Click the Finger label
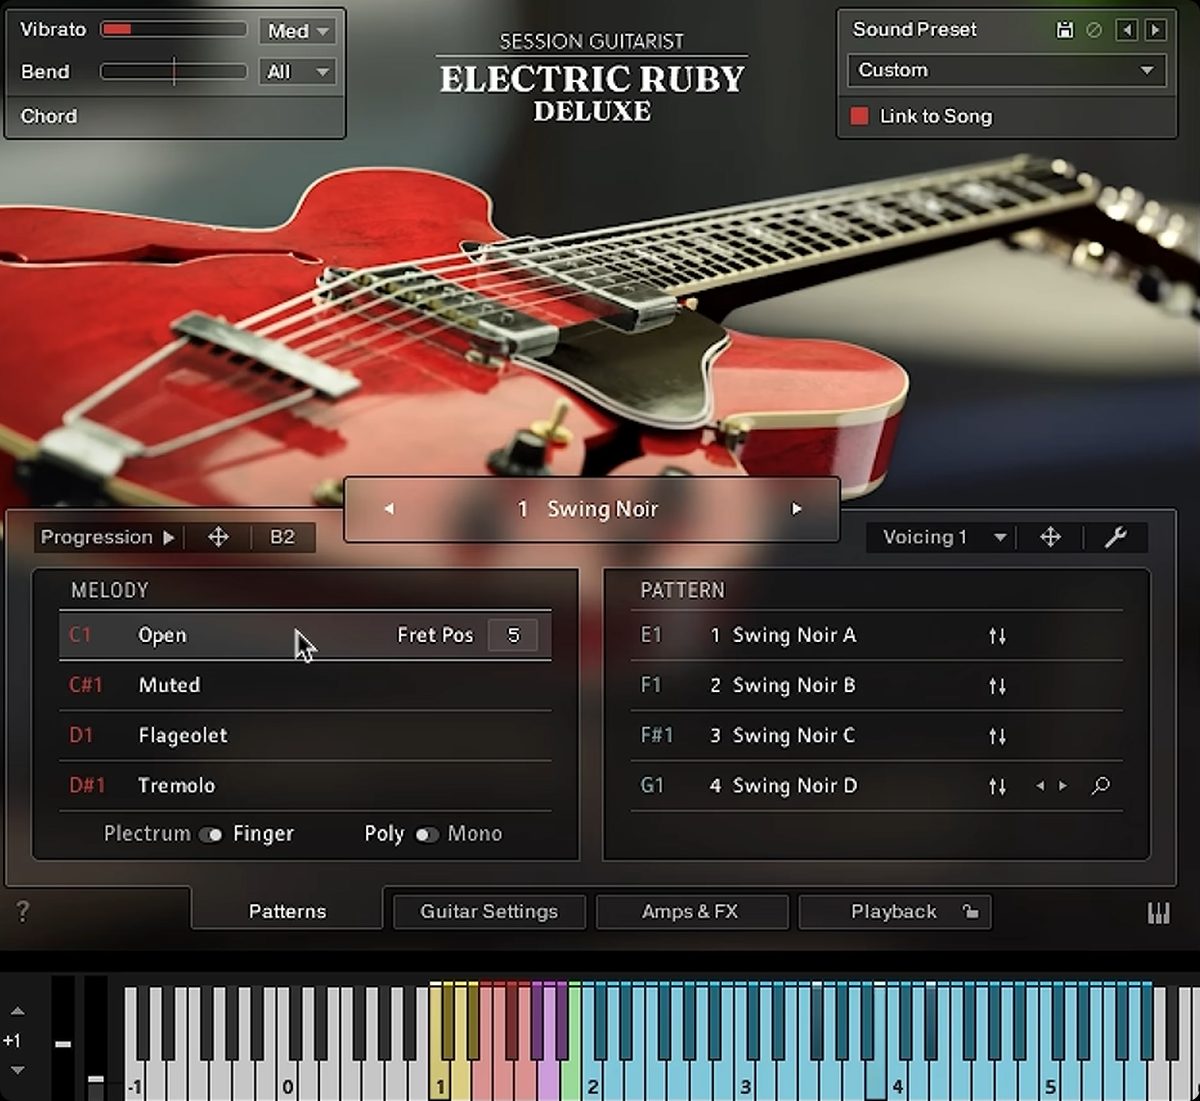Screen dimensions: 1200x1101 click(x=263, y=834)
